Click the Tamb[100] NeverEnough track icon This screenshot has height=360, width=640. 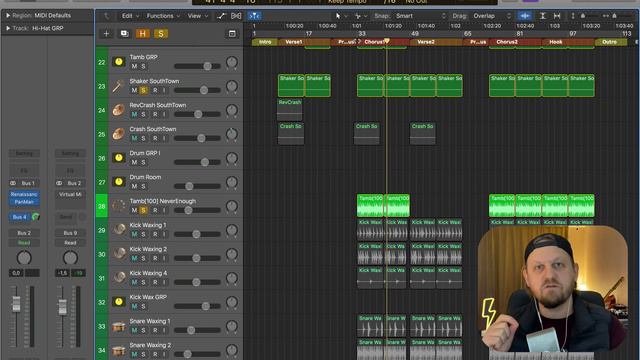click(119, 206)
